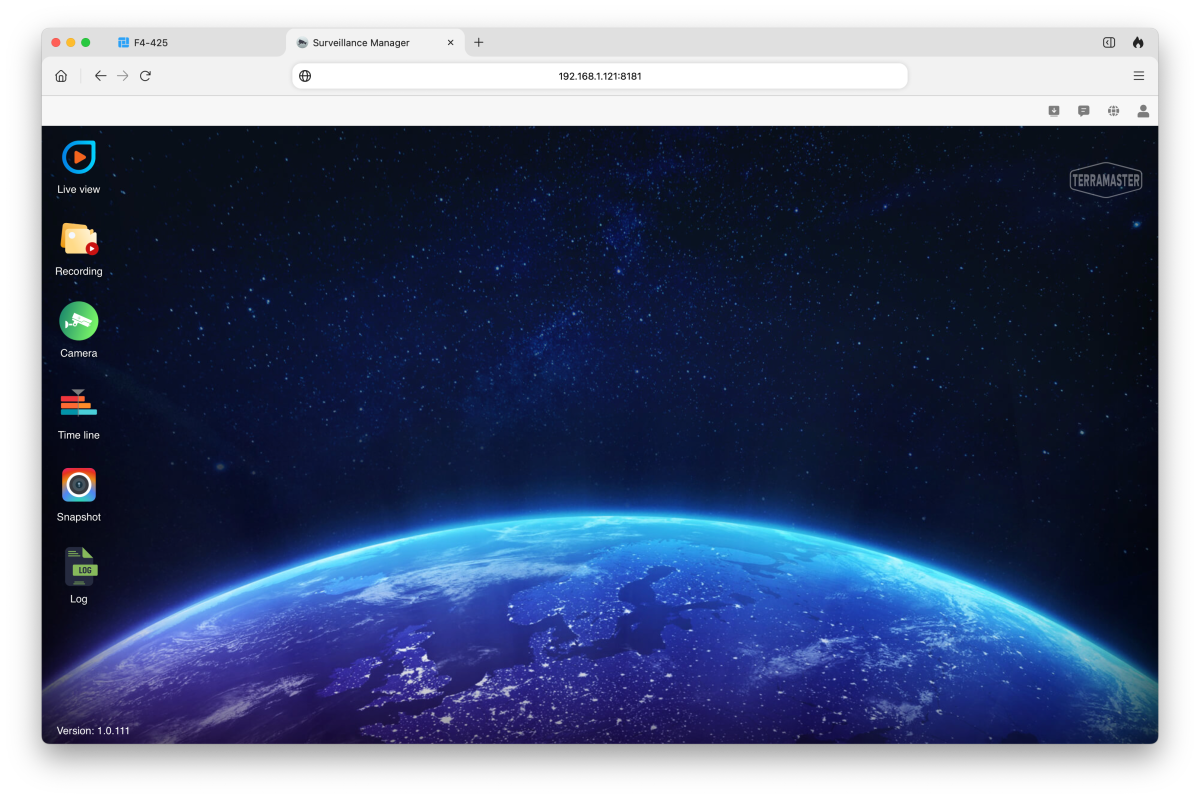Screen dimensions: 1200x799
Task: Click the flame icon in tab bar
Action: tap(1138, 42)
